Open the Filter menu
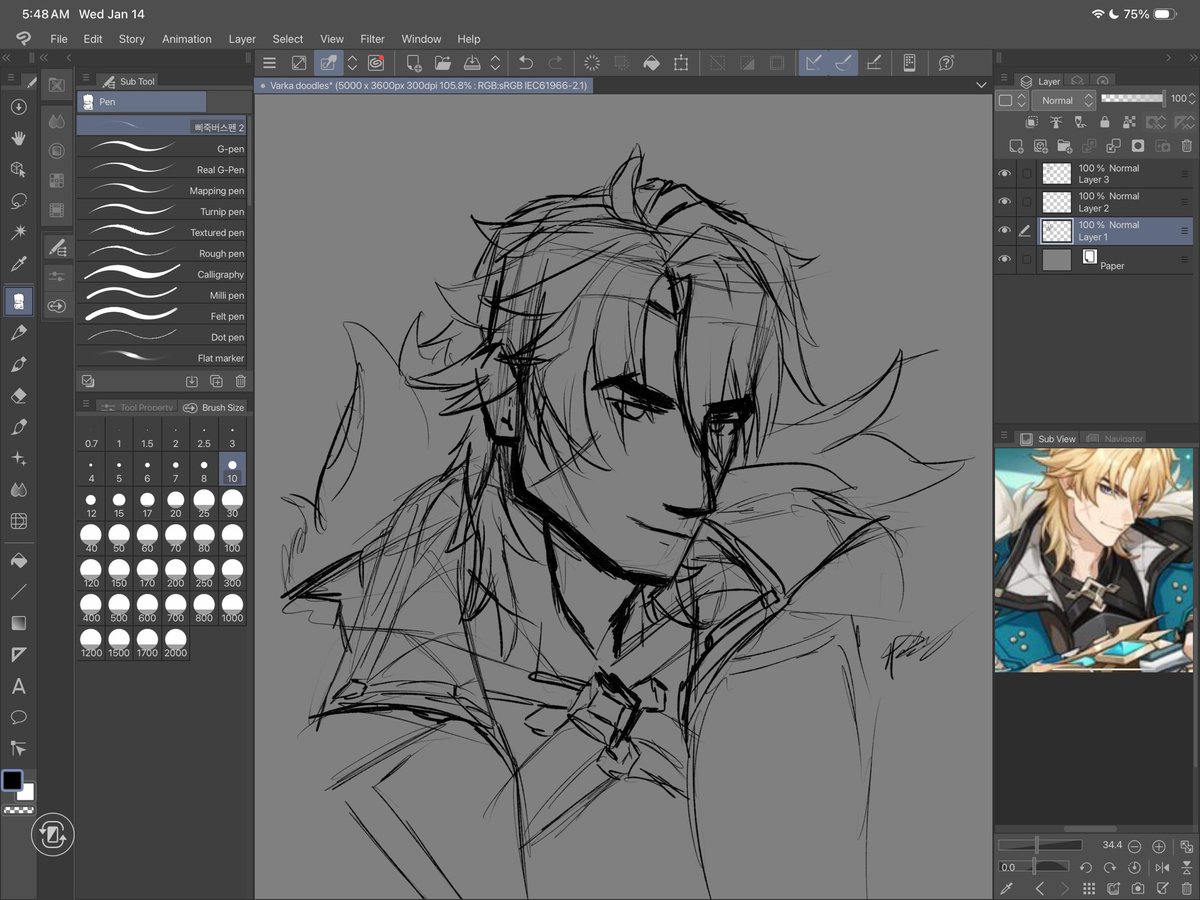Image resolution: width=1200 pixels, height=900 pixels. 373,39
